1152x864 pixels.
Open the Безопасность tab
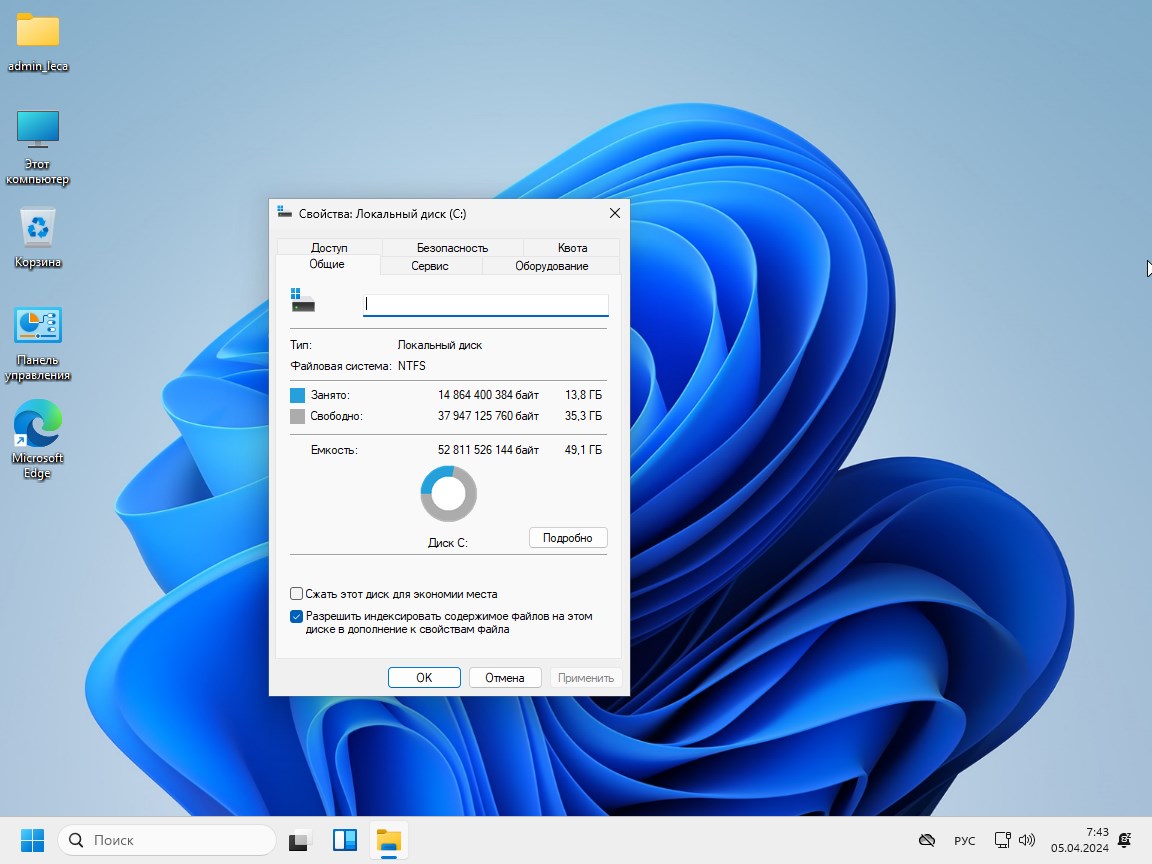tap(452, 248)
